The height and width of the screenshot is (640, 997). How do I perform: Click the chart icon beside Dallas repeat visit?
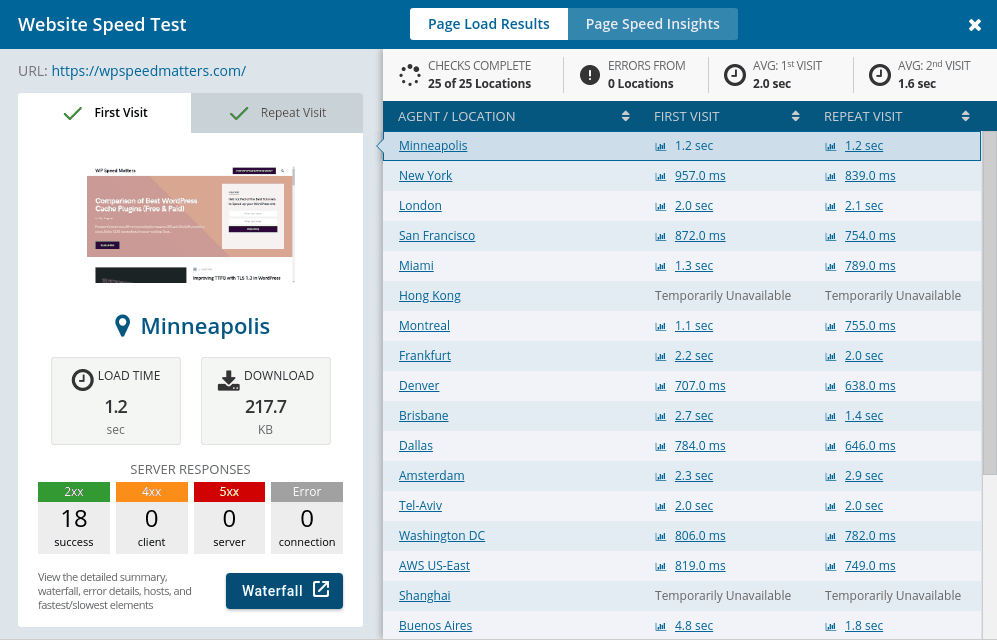830,446
